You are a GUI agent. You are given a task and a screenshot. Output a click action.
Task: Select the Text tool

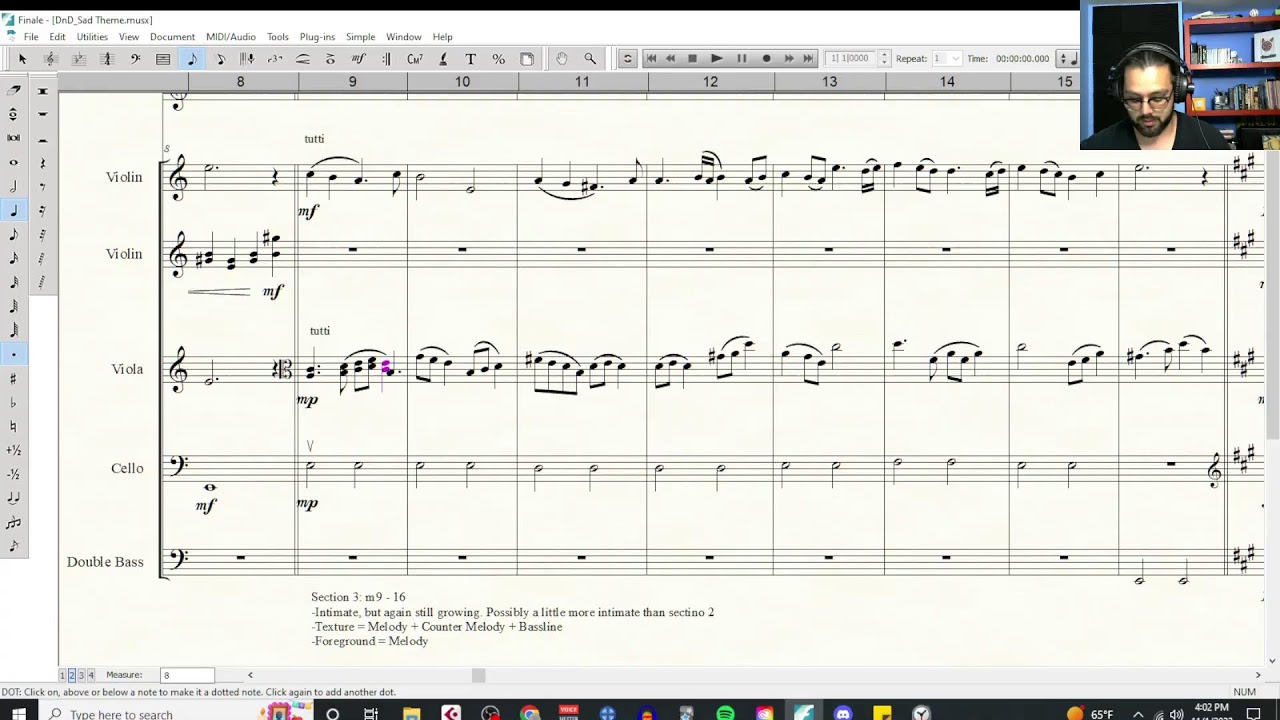tap(470, 59)
